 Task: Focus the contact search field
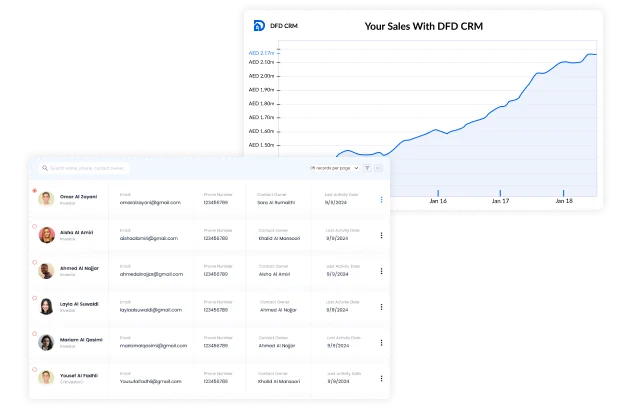click(x=85, y=168)
